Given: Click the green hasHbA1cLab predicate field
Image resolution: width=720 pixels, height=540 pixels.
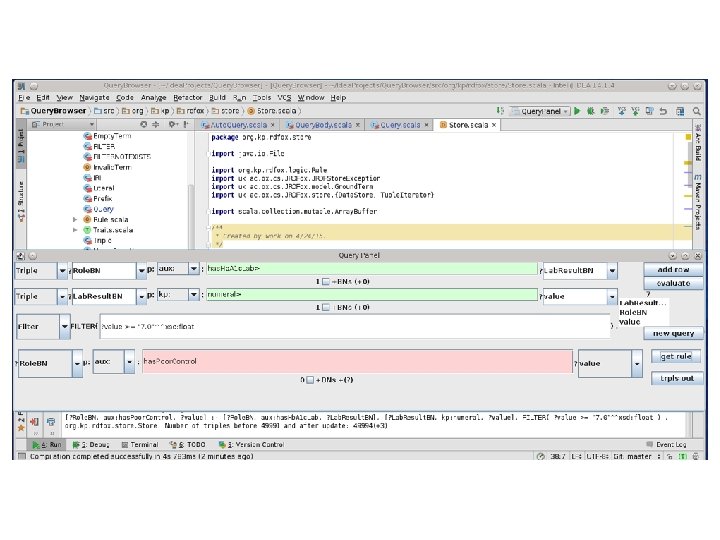Looking at the screenshot, I should [x=371, y=269].
